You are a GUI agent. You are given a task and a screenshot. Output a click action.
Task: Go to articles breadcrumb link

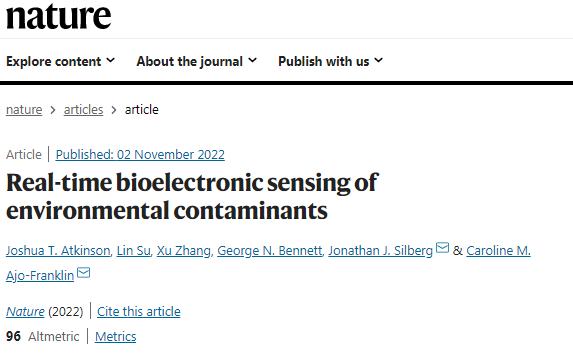83,110
